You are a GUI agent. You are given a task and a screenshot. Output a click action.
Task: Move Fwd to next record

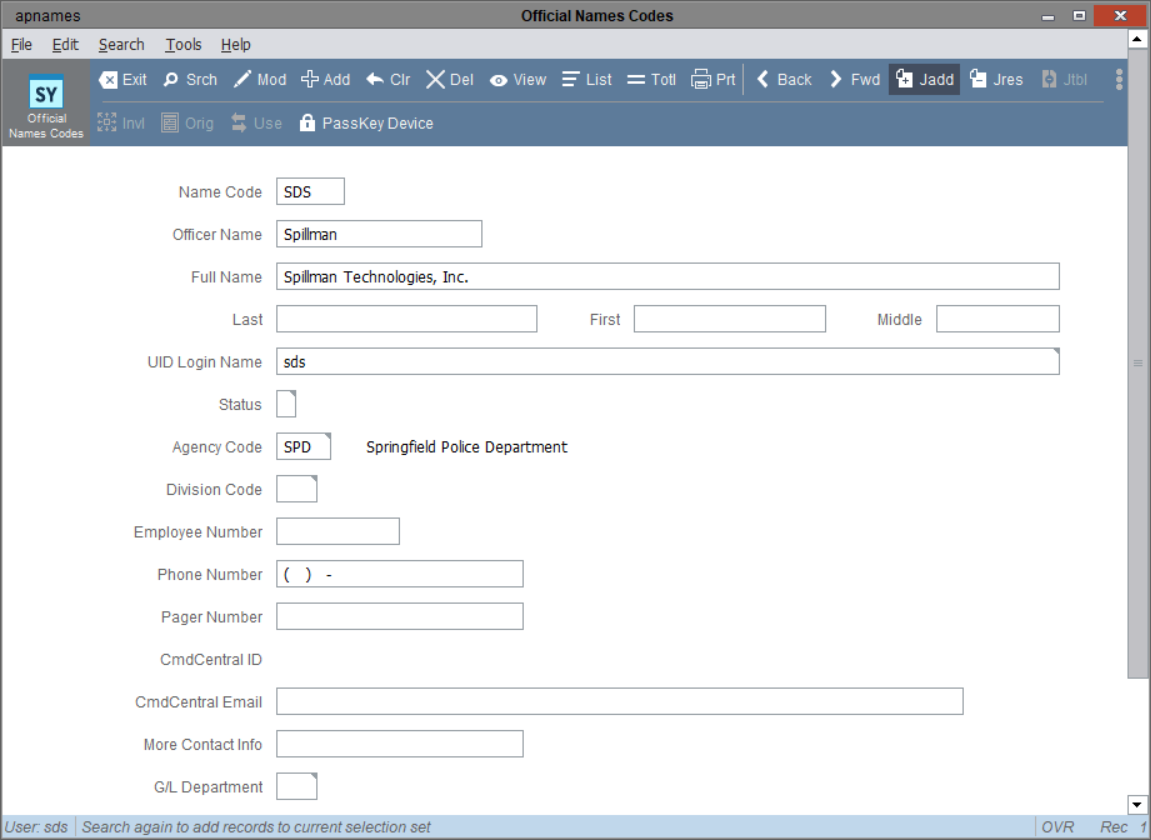(x=854, y=79)
